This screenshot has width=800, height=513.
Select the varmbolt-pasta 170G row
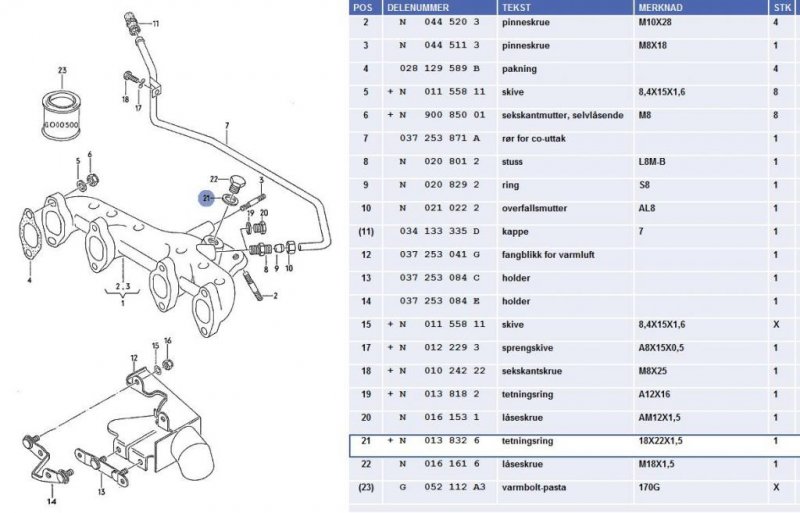tap(574, 487)
